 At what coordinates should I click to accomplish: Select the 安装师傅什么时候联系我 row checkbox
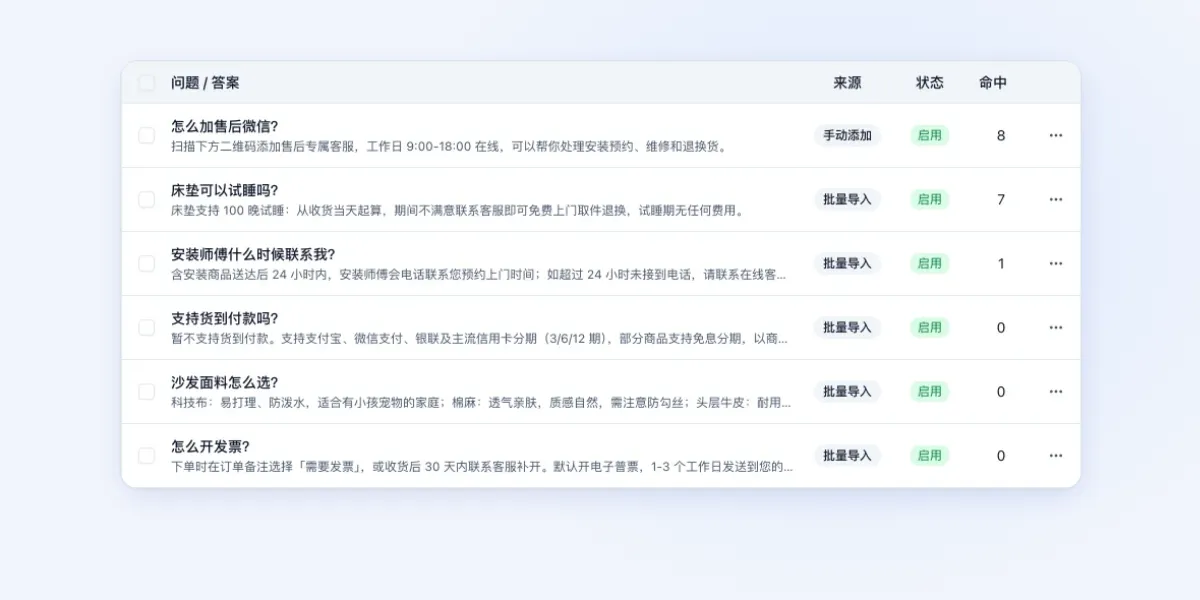point(146,263)
